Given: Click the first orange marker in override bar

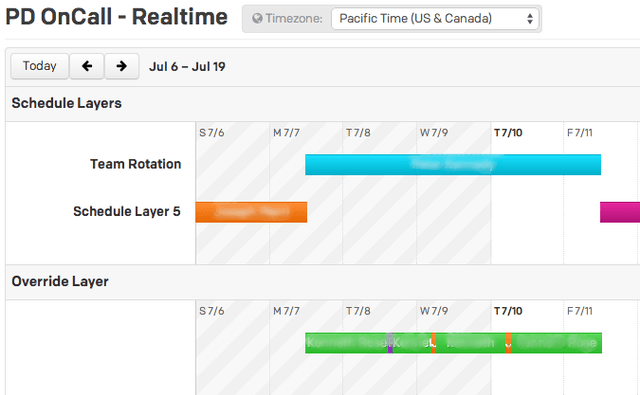Looking at the screenshot, I should pos(433,343).
